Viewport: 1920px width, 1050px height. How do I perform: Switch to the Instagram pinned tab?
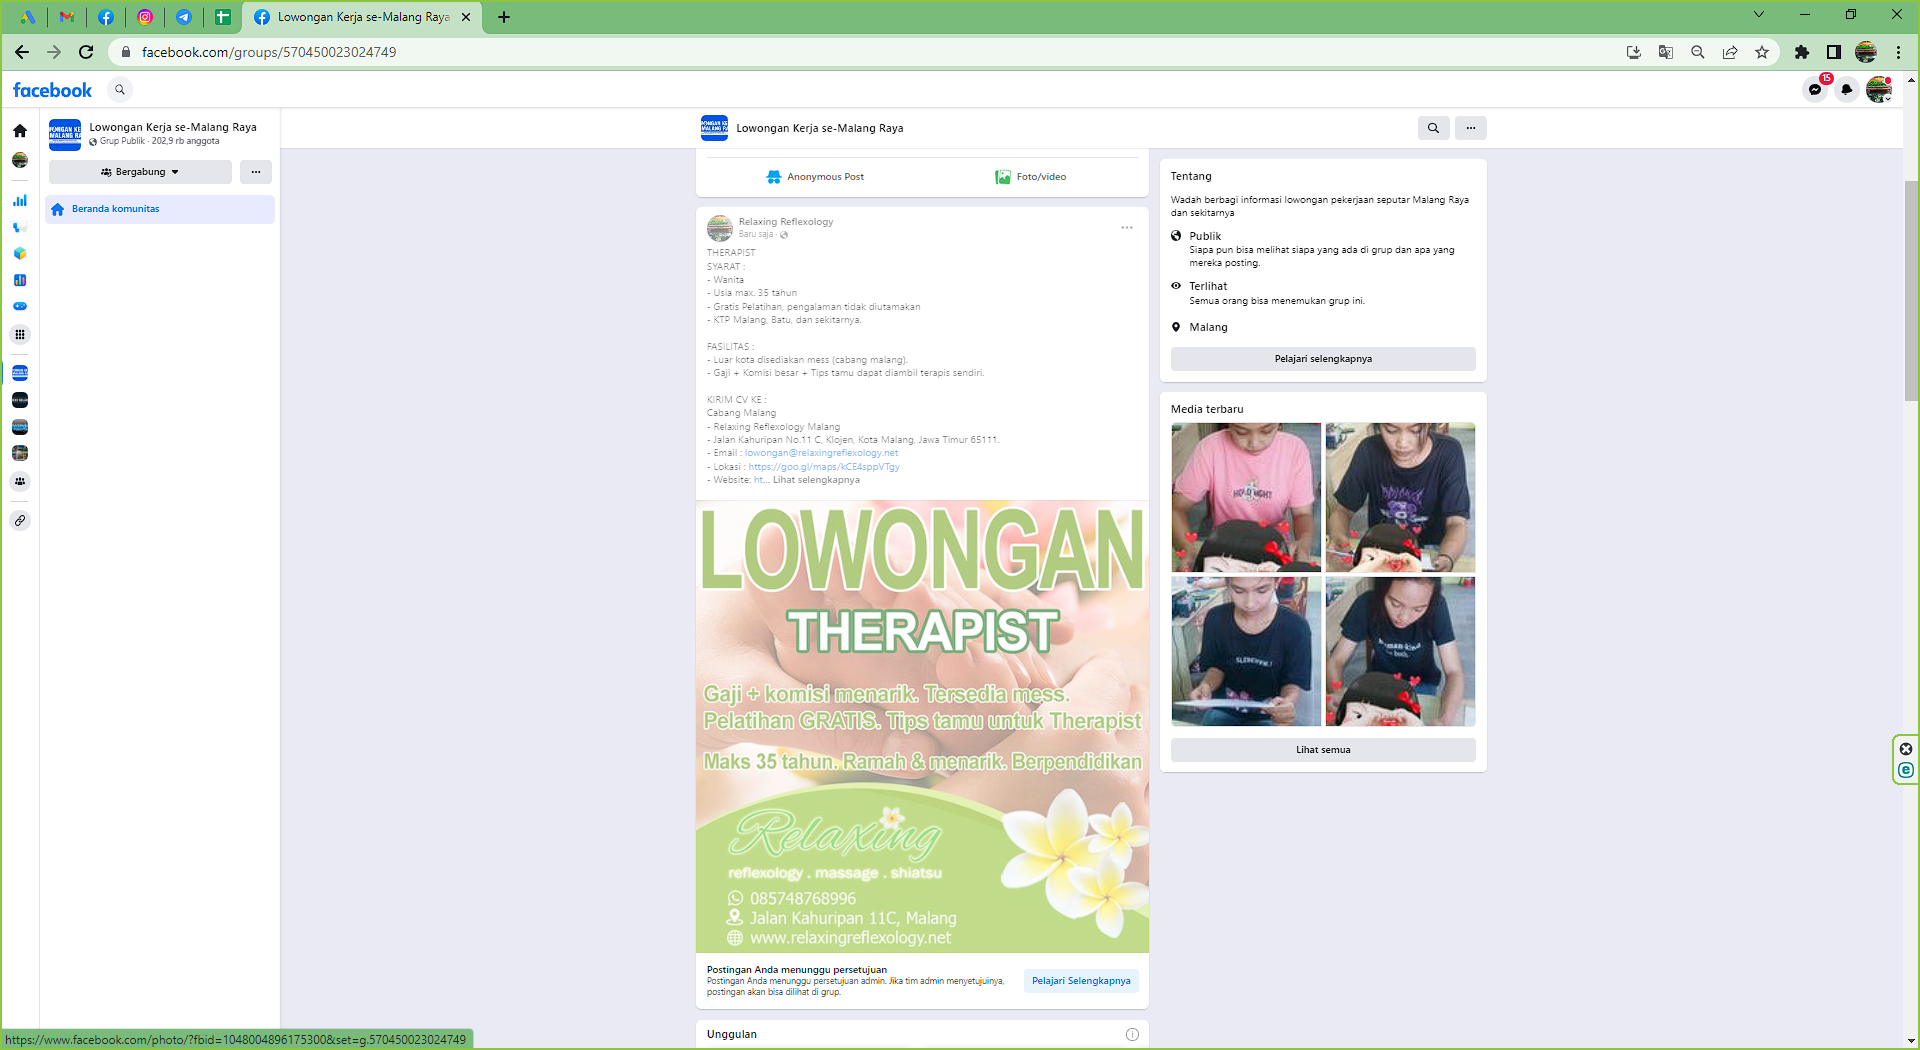click(x=145, y=17)
